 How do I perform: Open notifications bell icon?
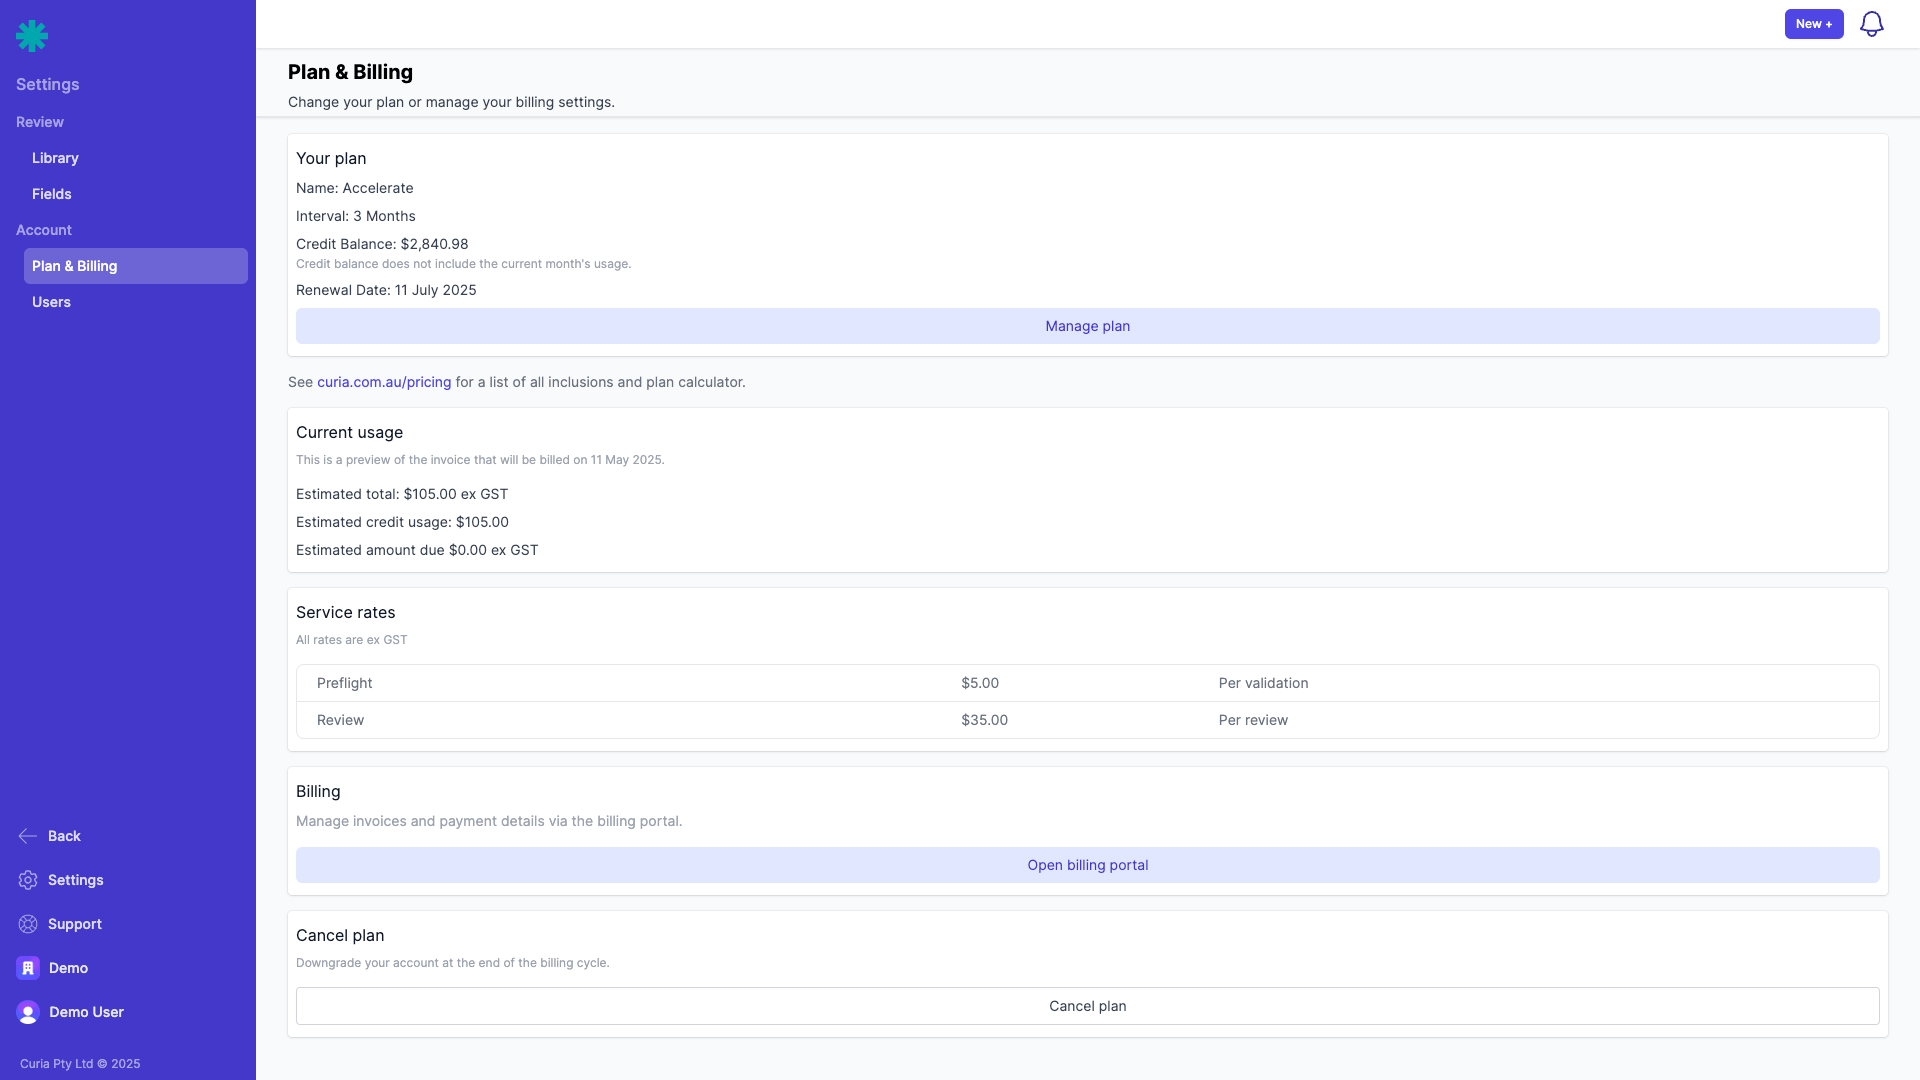[x=1871, y=24]
